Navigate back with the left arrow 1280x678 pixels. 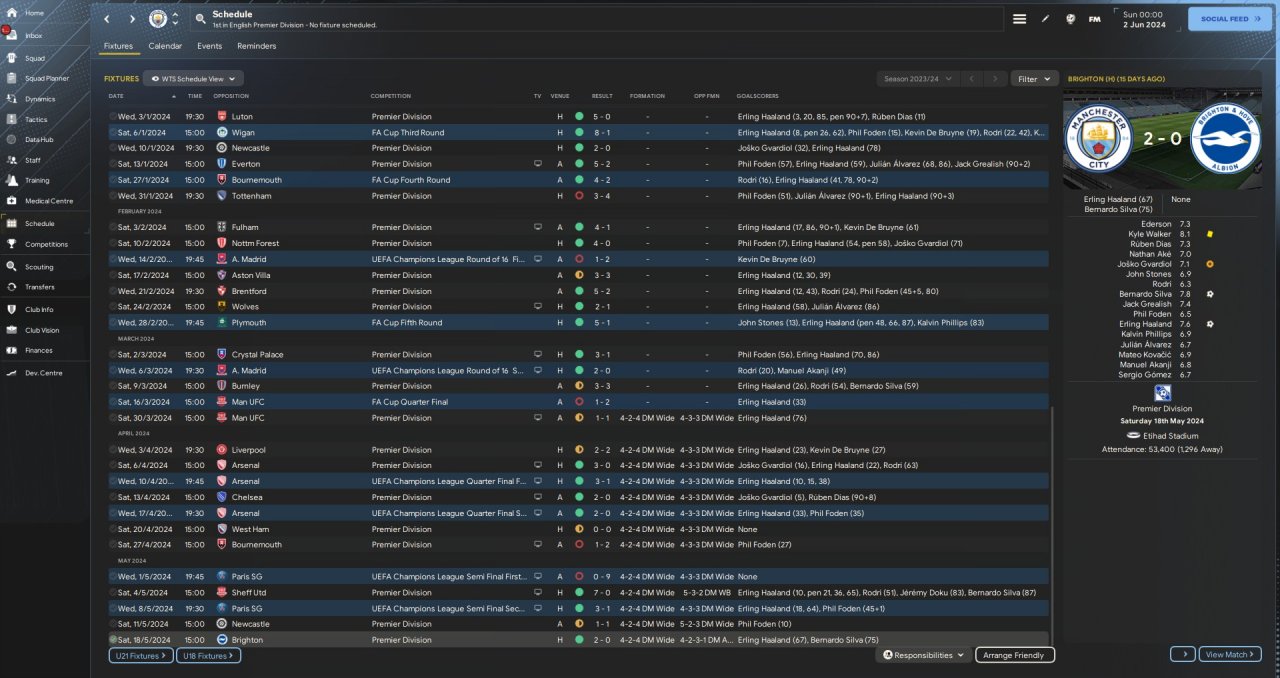107,19
